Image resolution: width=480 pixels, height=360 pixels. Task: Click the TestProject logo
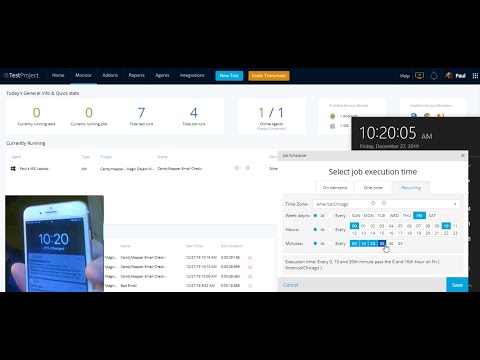tap(22, 76)
